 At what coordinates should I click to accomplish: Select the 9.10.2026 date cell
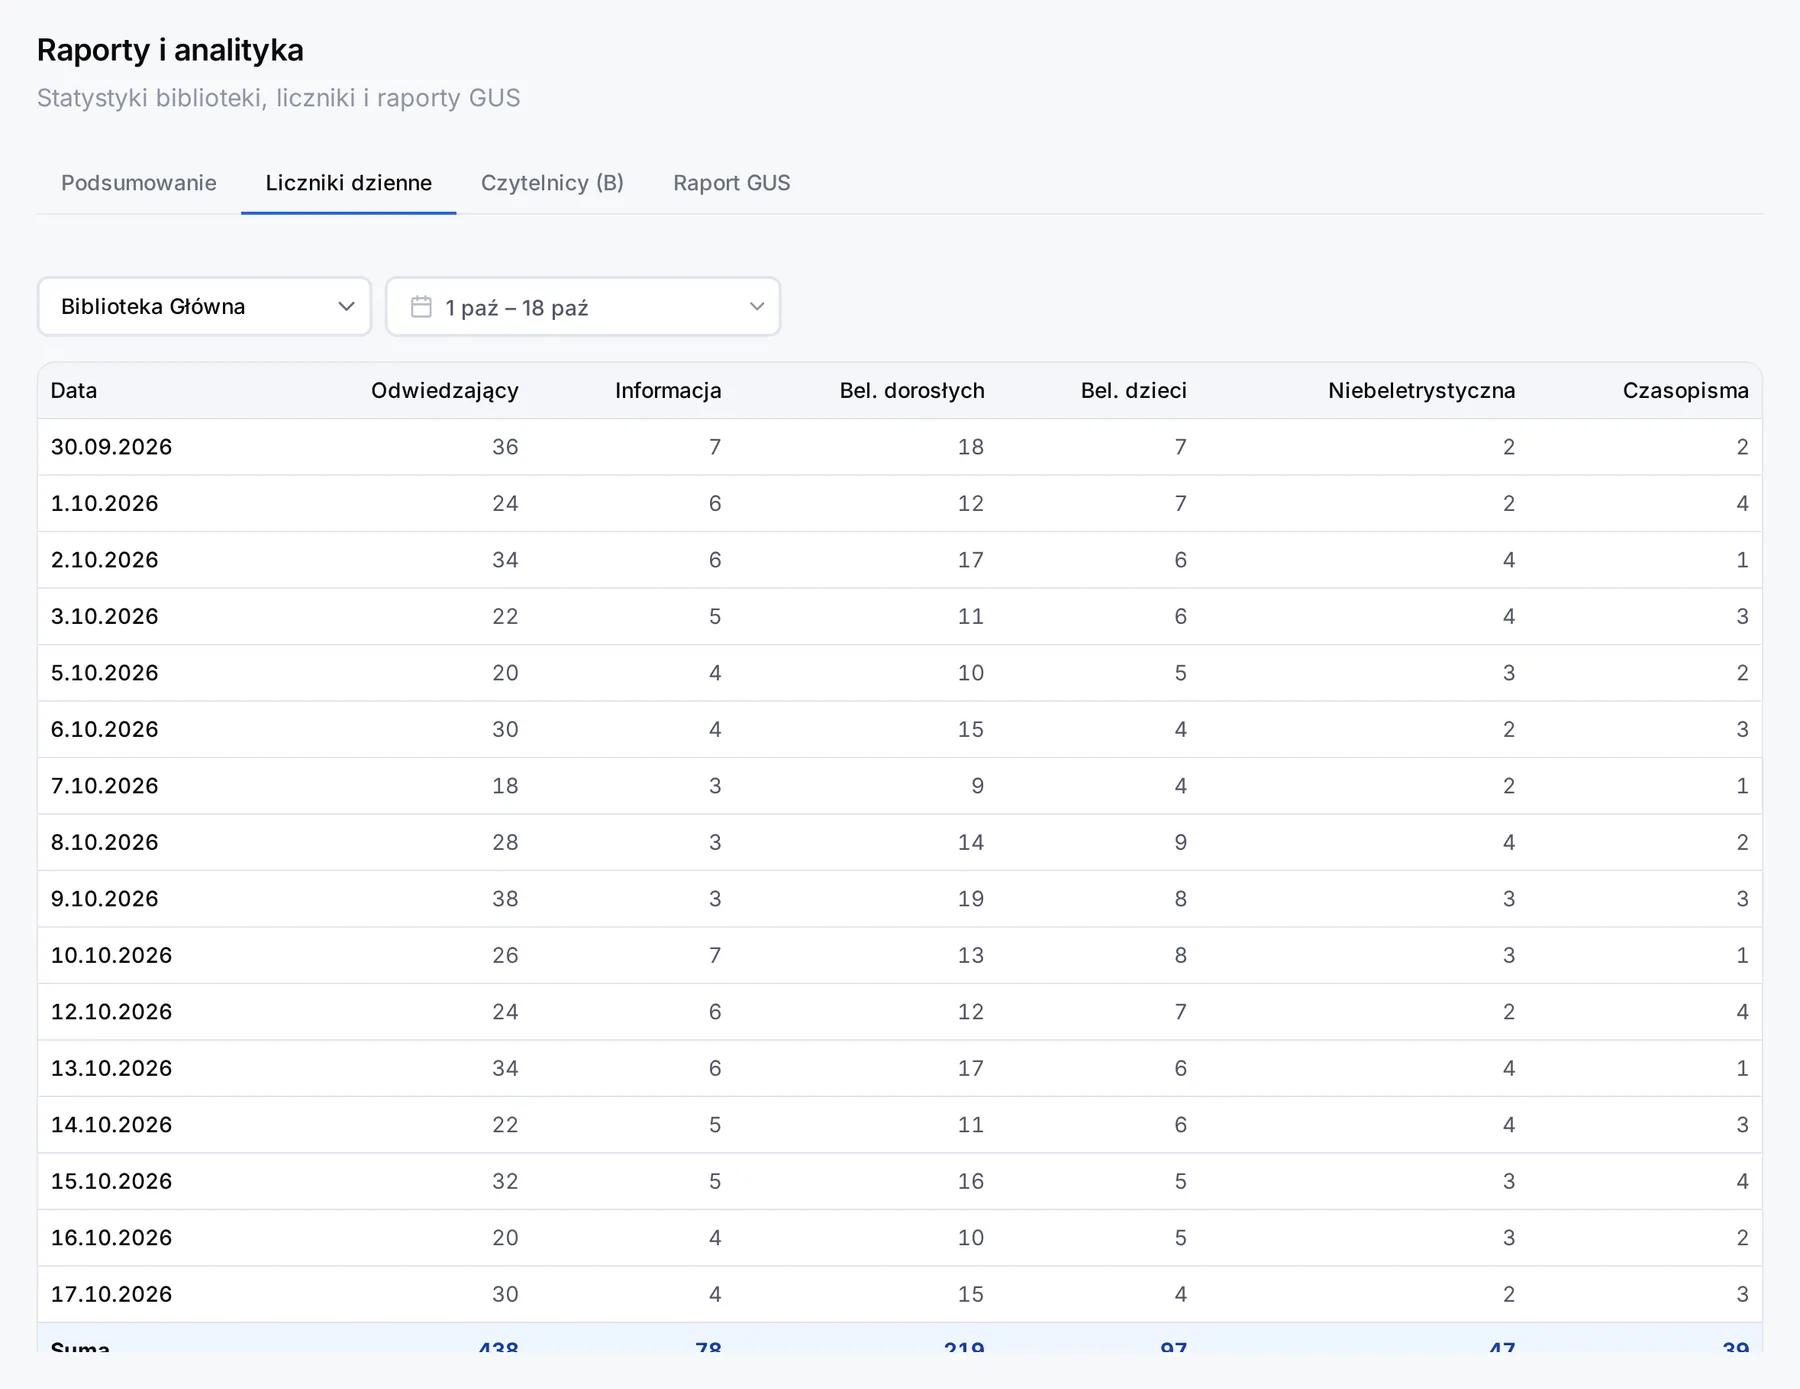(x=105, y=899)
